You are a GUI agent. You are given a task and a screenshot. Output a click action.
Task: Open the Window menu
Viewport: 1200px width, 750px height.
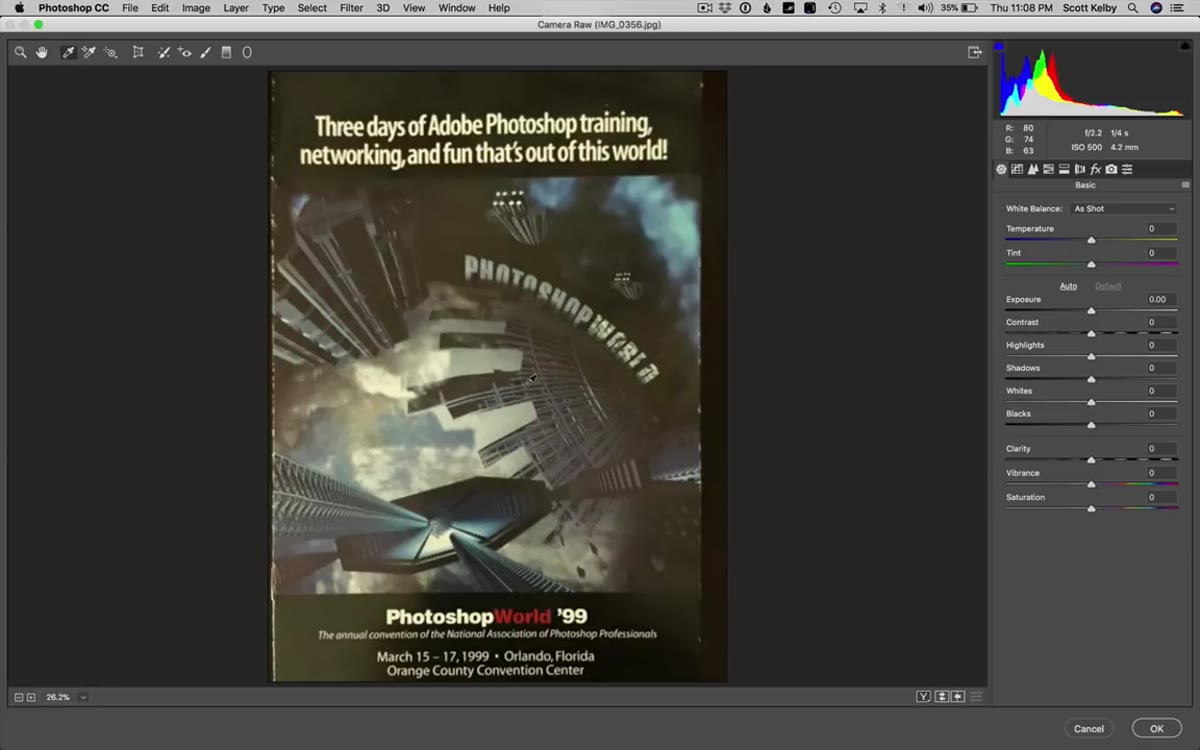(457, 8)
